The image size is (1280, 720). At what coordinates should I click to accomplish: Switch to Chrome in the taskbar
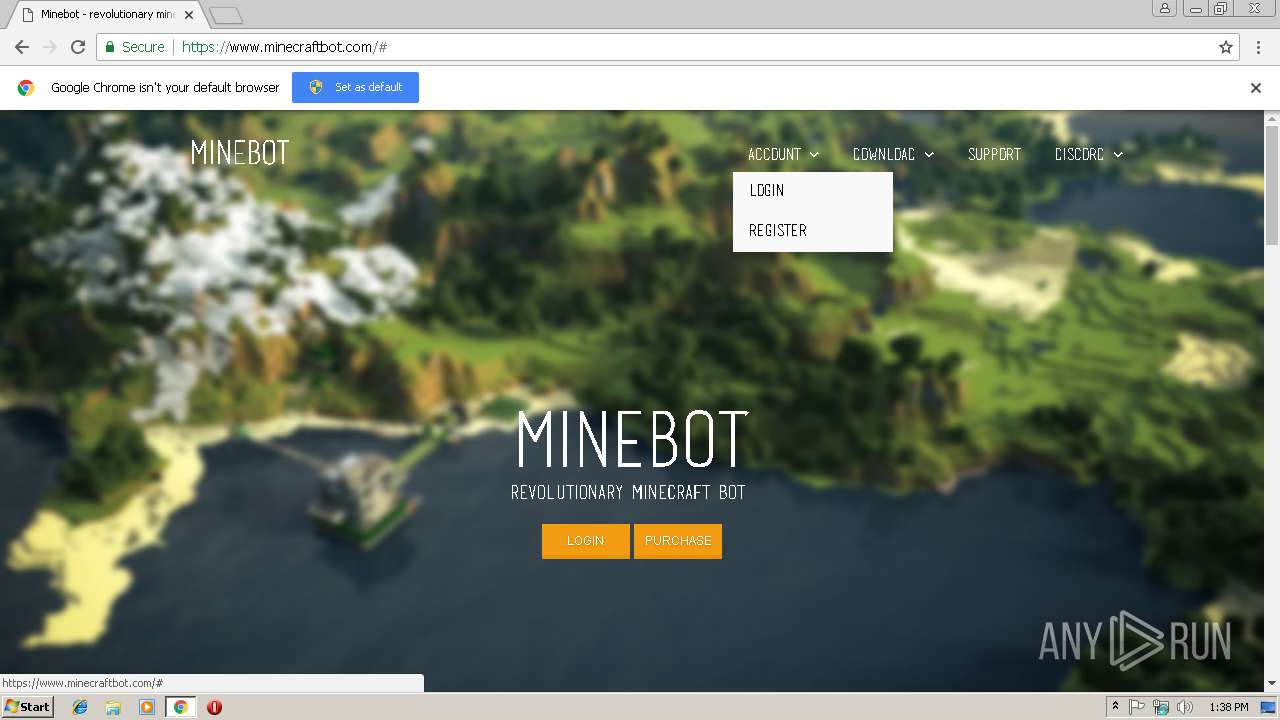pyautogui.click(x=180, y=707)
